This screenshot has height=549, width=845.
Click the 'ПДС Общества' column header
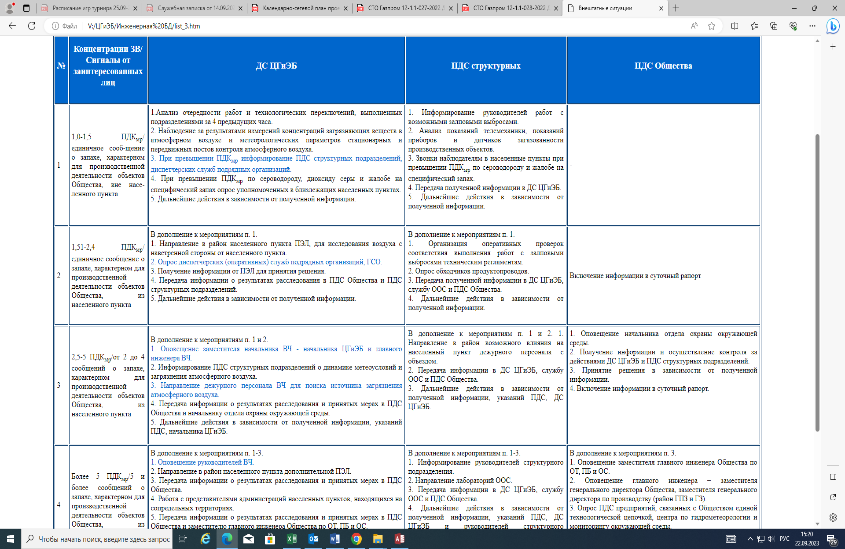tap(663, 66)
